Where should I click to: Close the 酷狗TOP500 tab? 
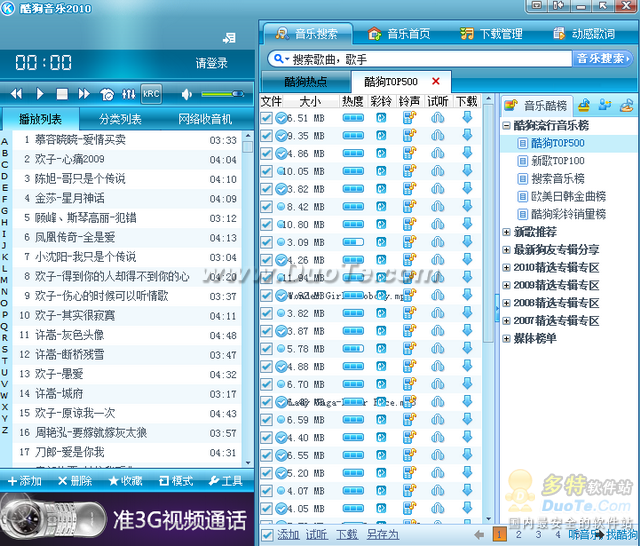click(436, 82)
